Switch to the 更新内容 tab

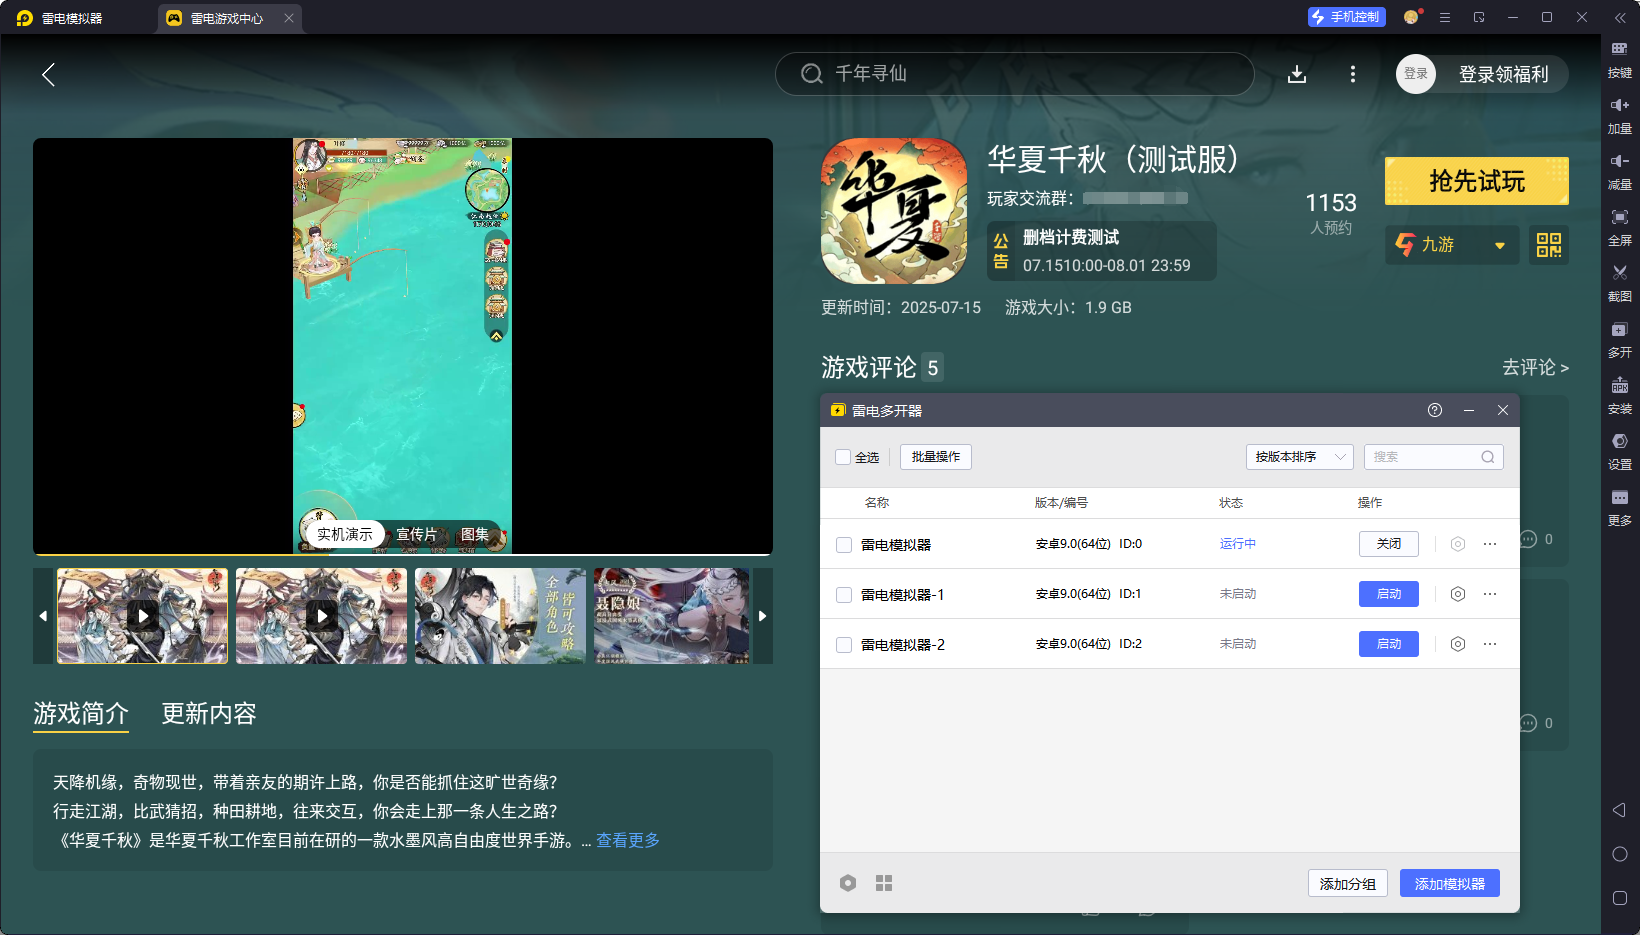point(209,713)
